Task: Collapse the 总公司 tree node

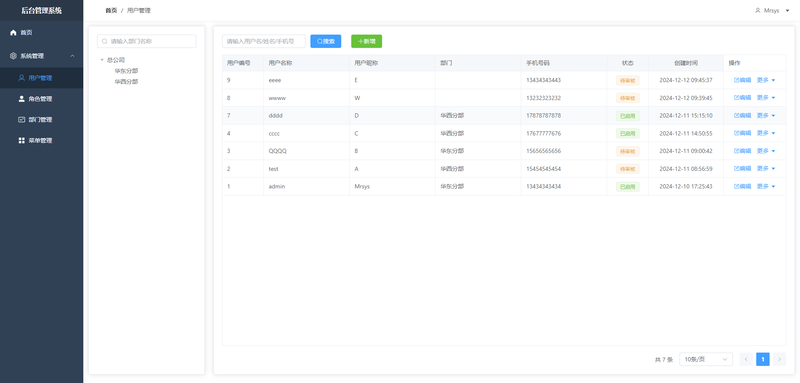Action: (102, 60)
